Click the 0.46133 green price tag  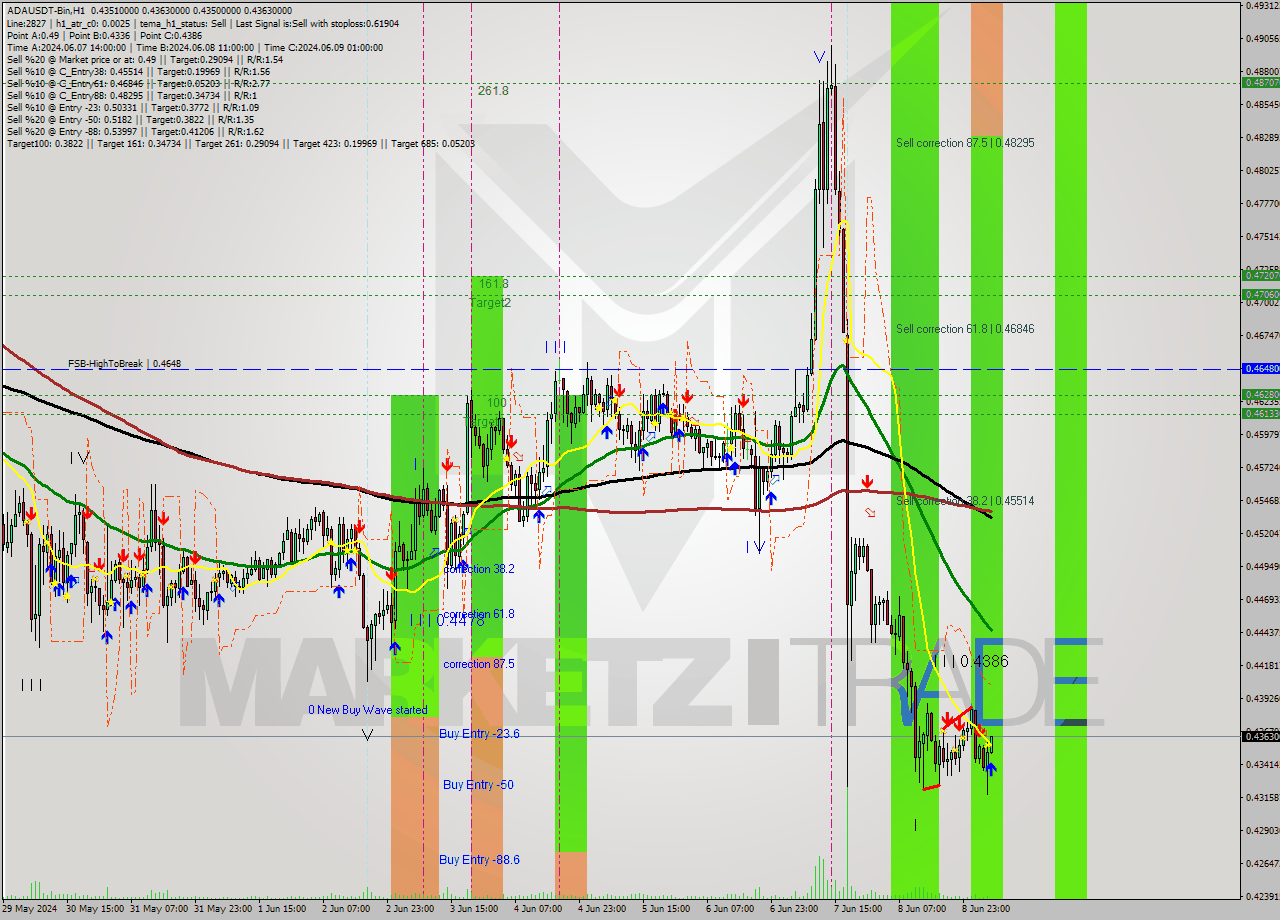tap(1260, 413)
